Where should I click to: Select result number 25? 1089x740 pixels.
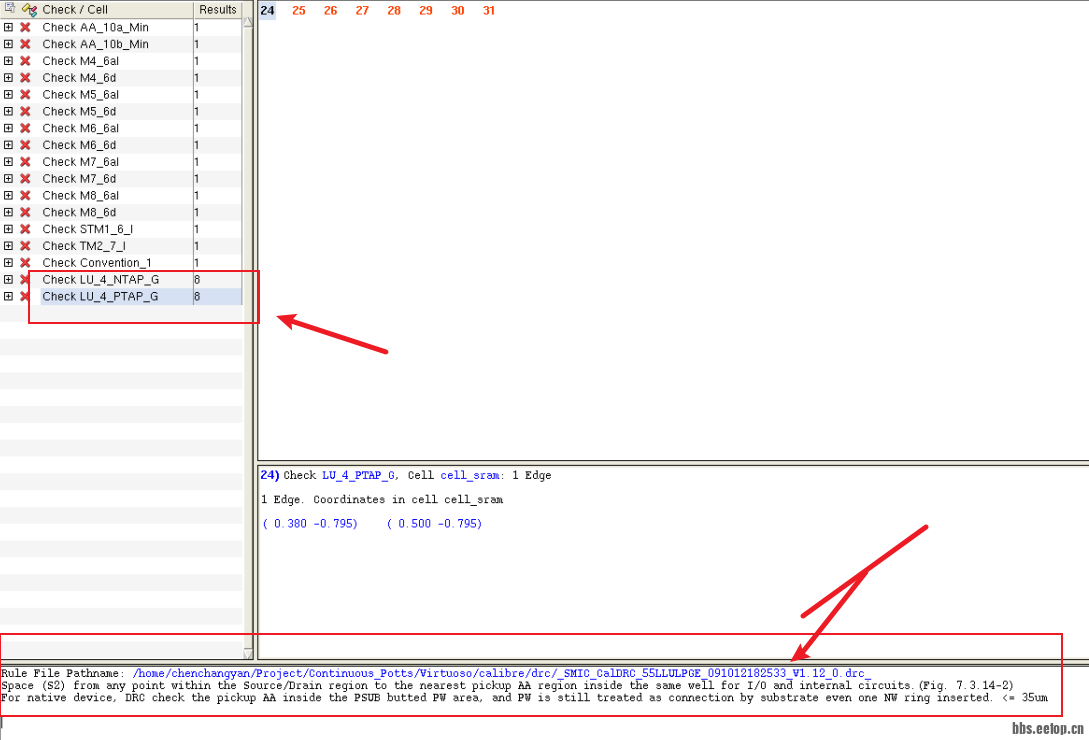(299, 10)
